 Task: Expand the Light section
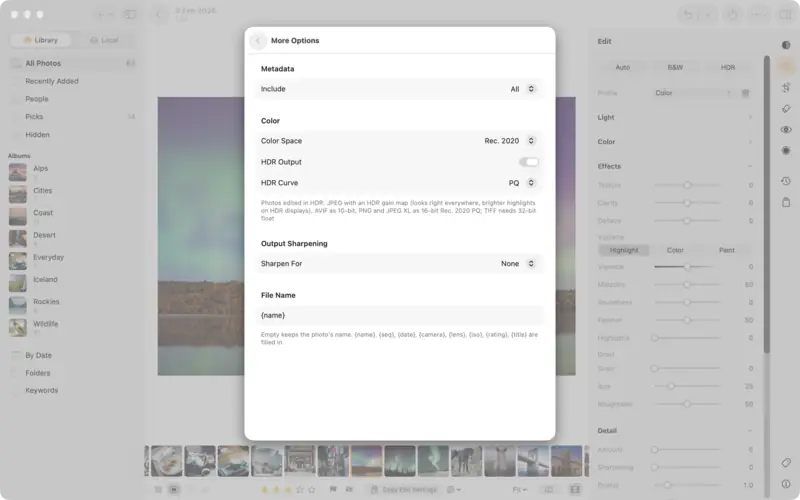pos(675,117)
